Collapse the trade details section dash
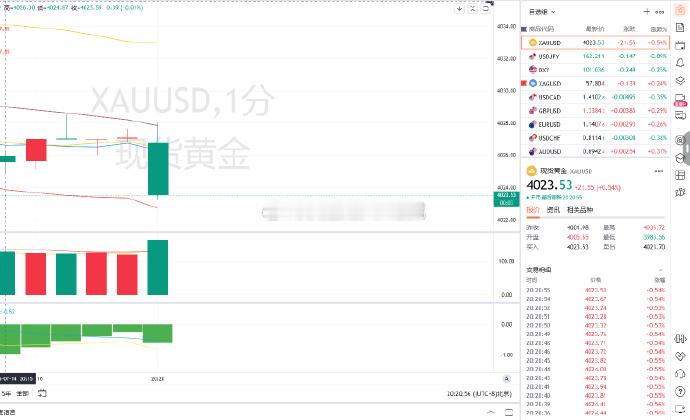Image resolution: width=690 pixels, height=420 pixels. pyautogui.click(x=661, y=269)
